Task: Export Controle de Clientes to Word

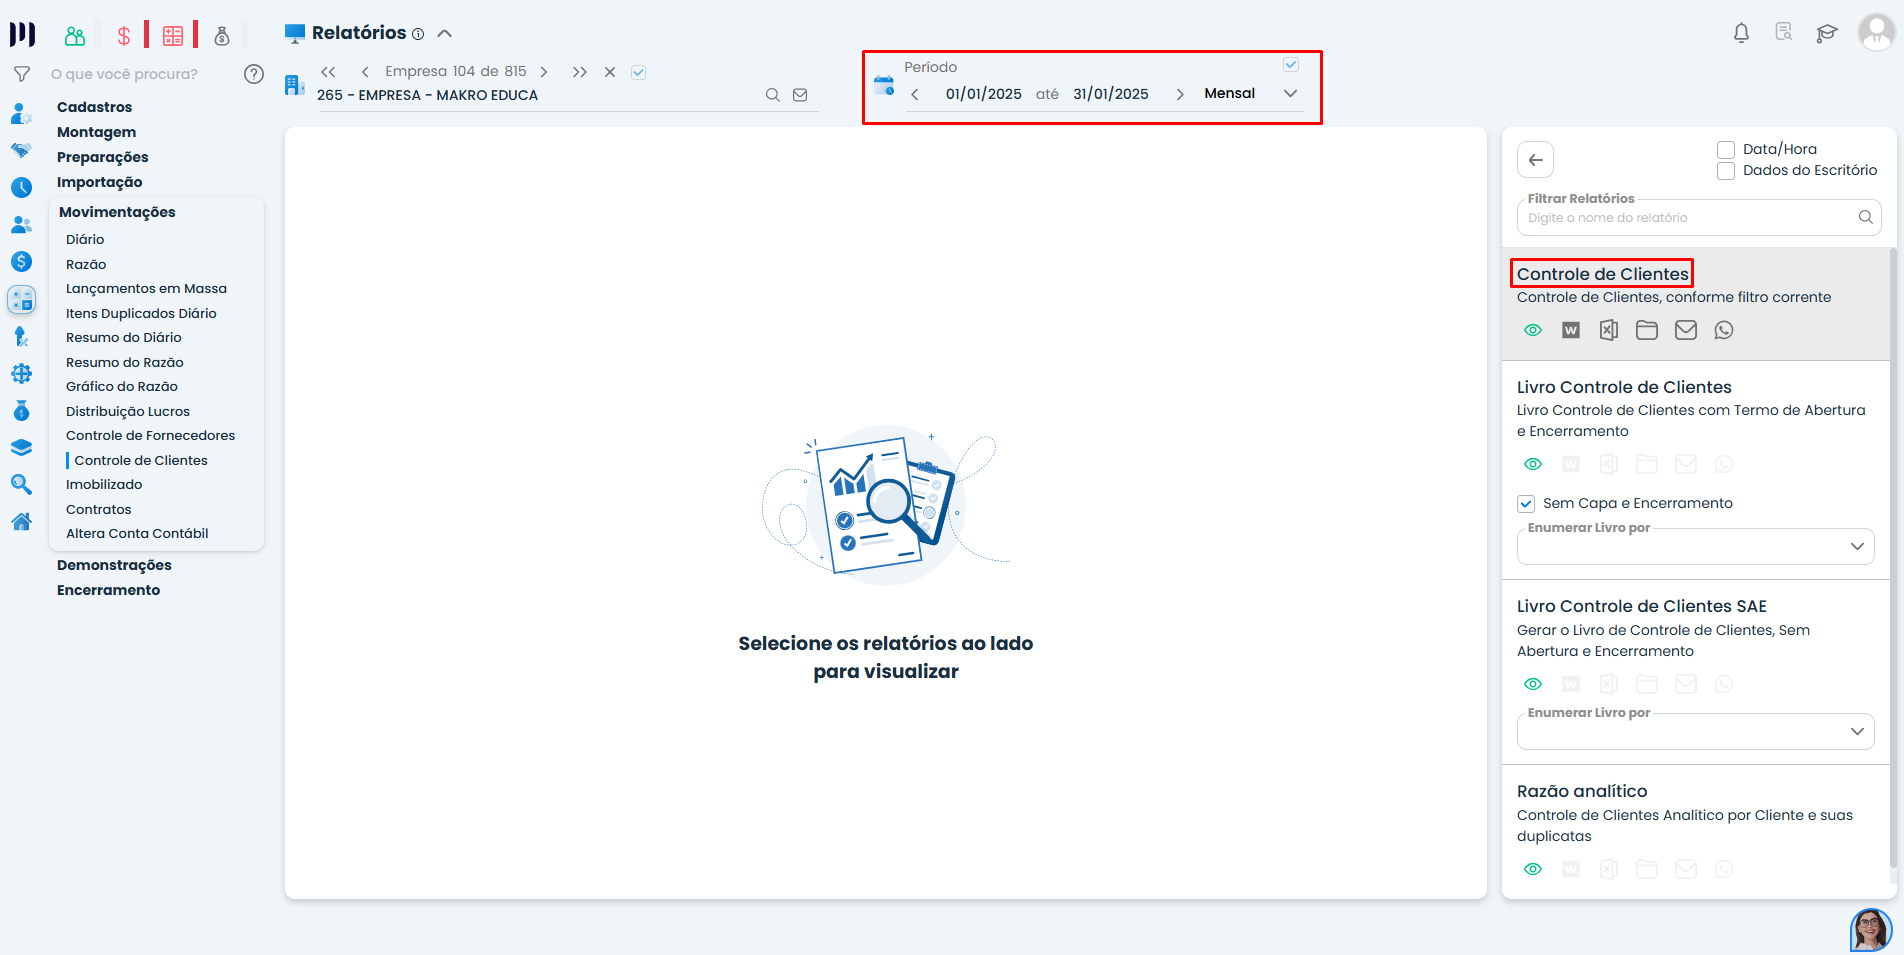Action: 1571,330
